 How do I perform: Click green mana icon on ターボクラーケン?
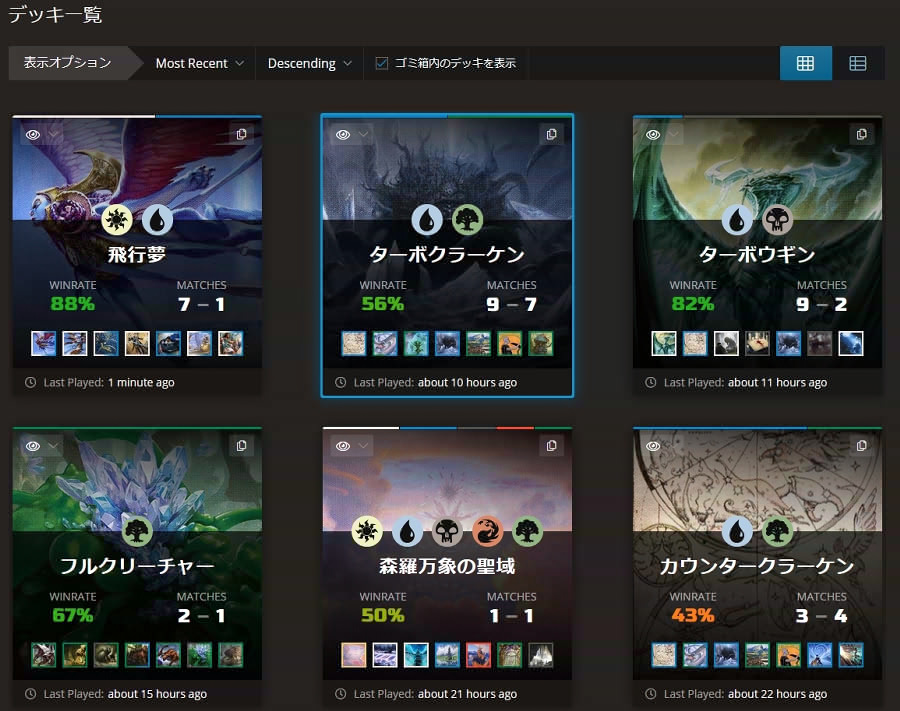pyautogui.click(x=467, y=220)
